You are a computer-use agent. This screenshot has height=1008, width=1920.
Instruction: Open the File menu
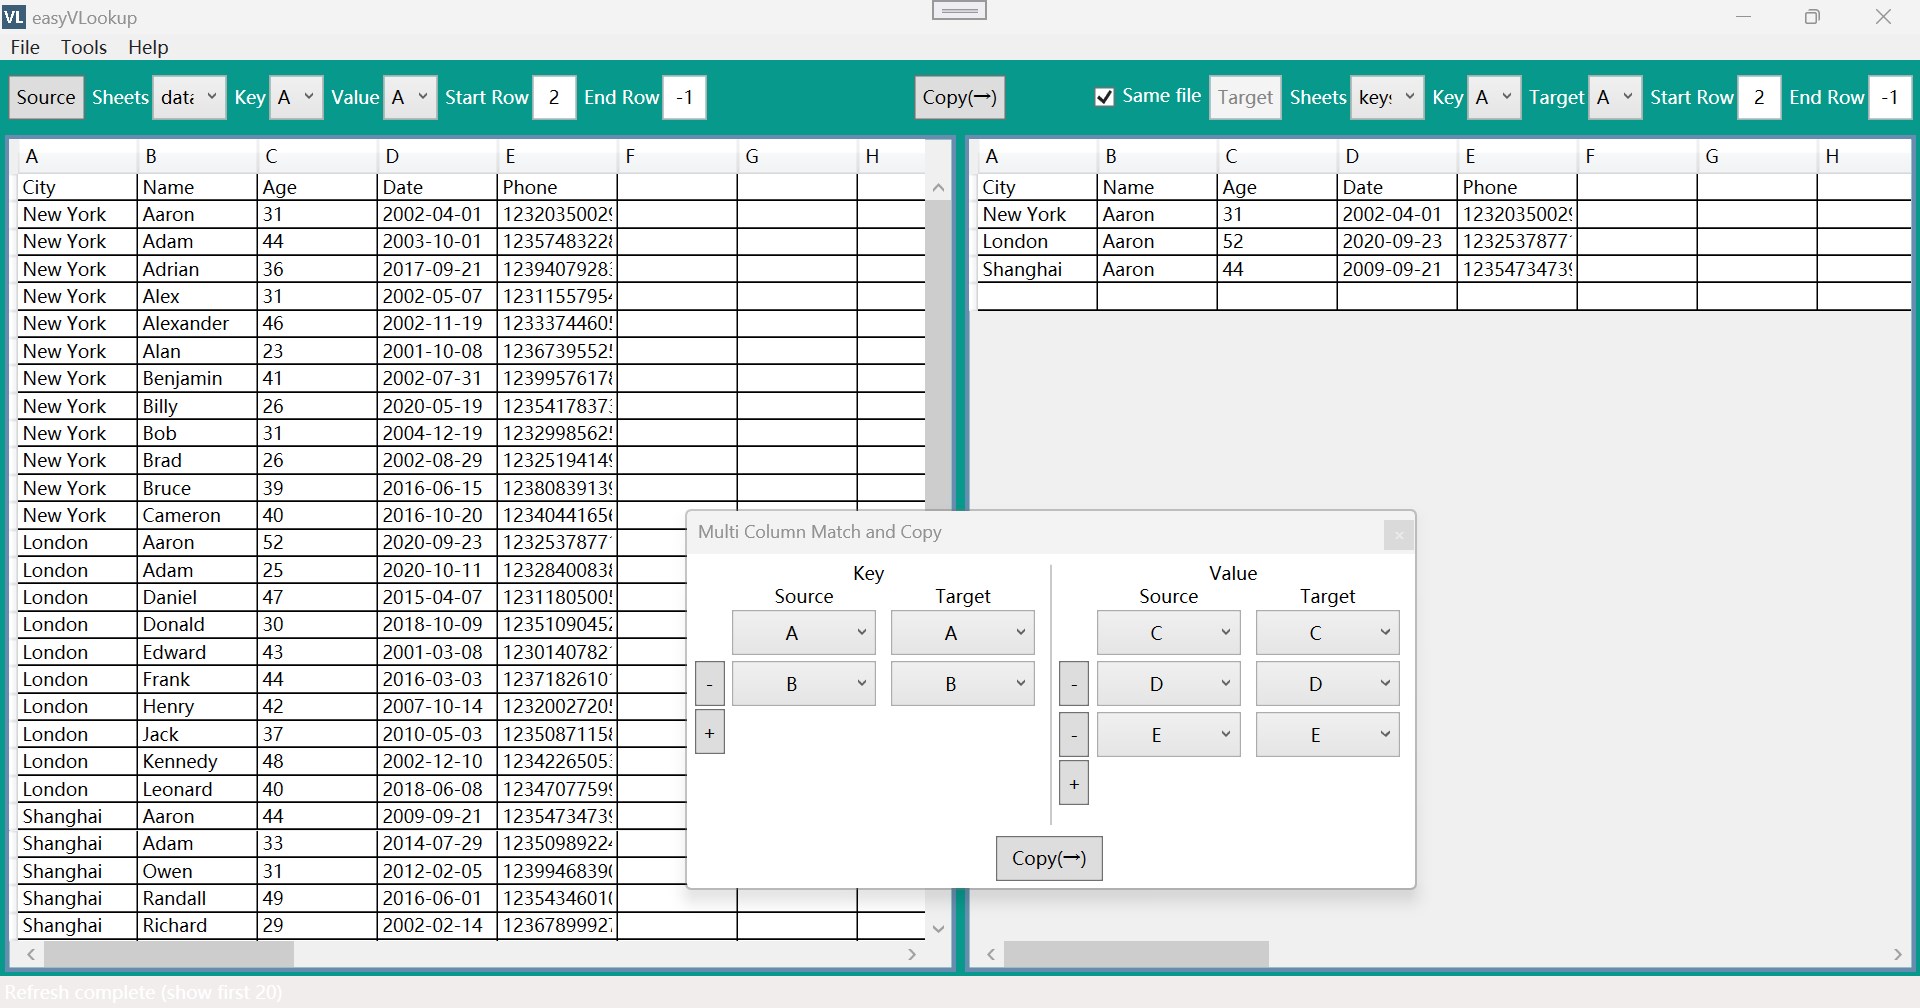tap(25, 47)
